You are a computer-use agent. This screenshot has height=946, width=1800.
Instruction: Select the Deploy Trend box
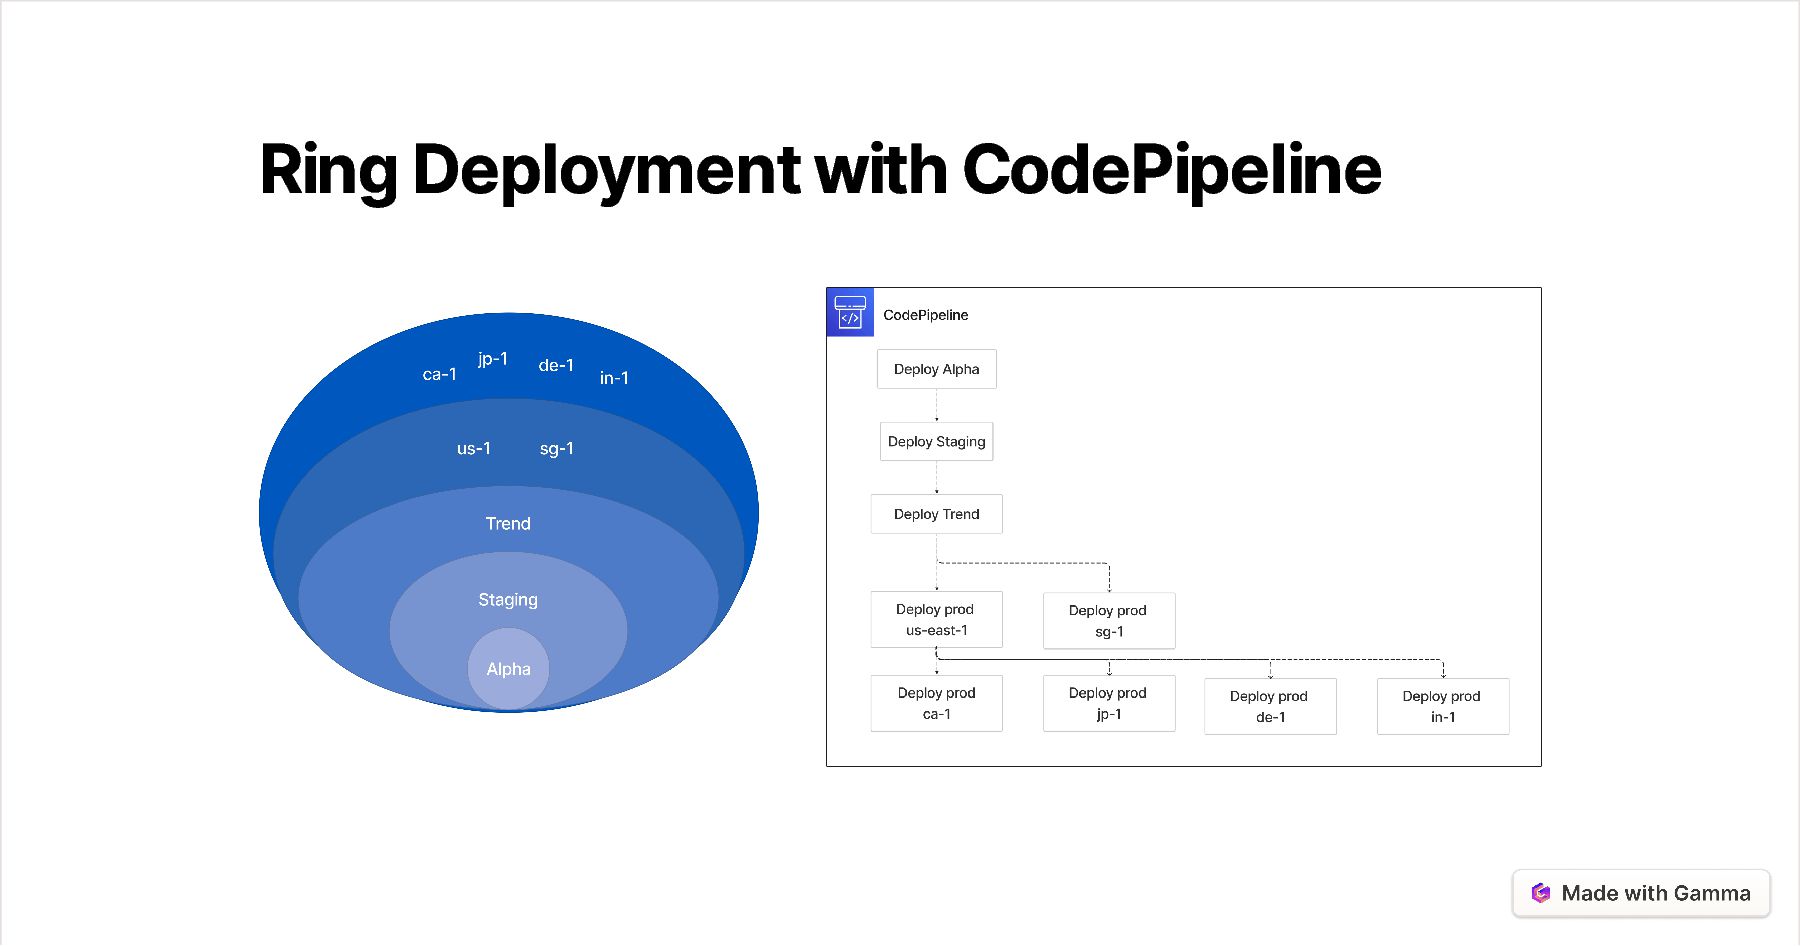pos(937,514)
